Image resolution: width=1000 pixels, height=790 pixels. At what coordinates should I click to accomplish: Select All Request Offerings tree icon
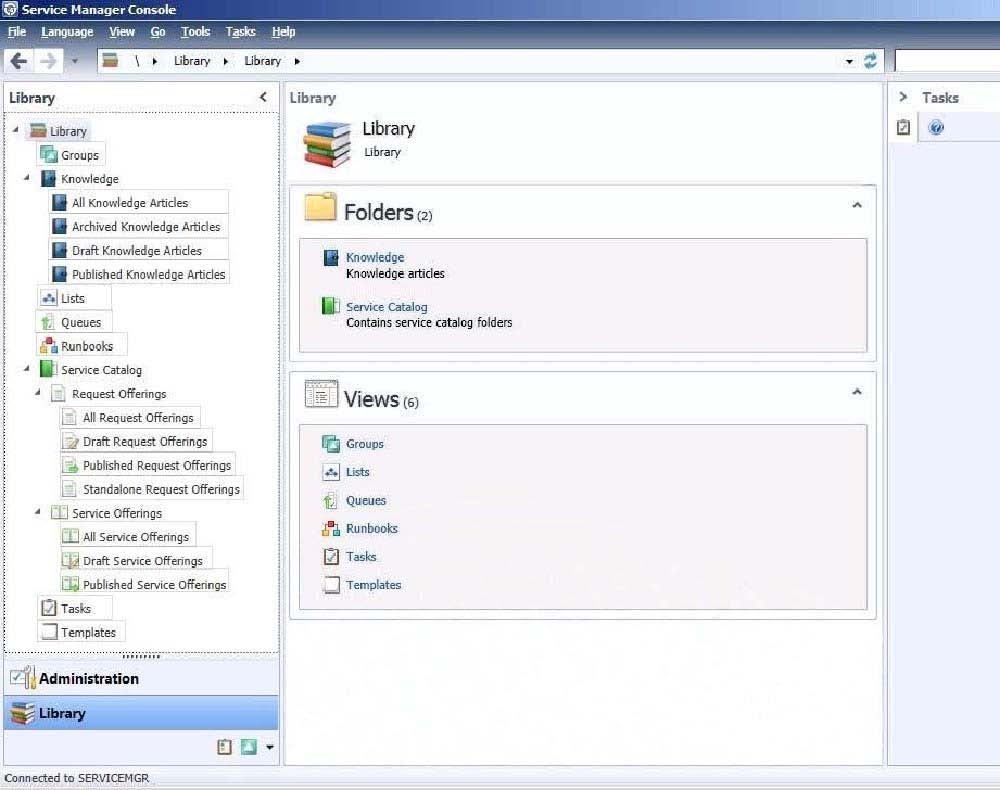tap(70, 417)
